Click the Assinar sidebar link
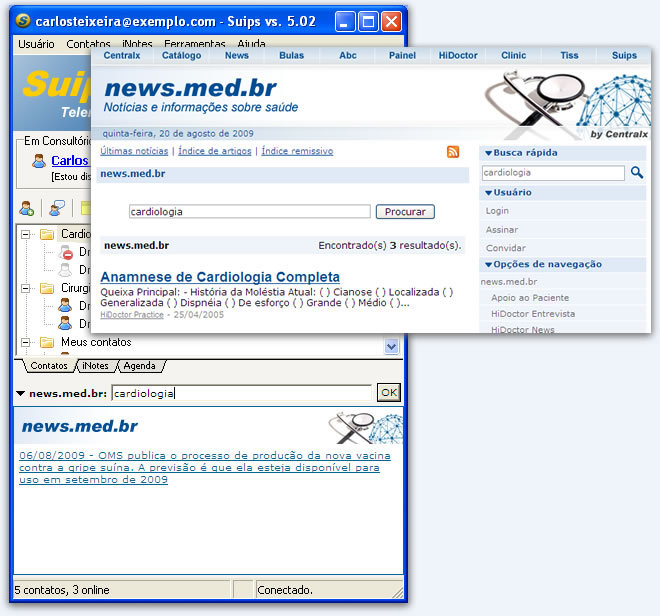Viewport: 660px width, 616px height. click(502, 230)
